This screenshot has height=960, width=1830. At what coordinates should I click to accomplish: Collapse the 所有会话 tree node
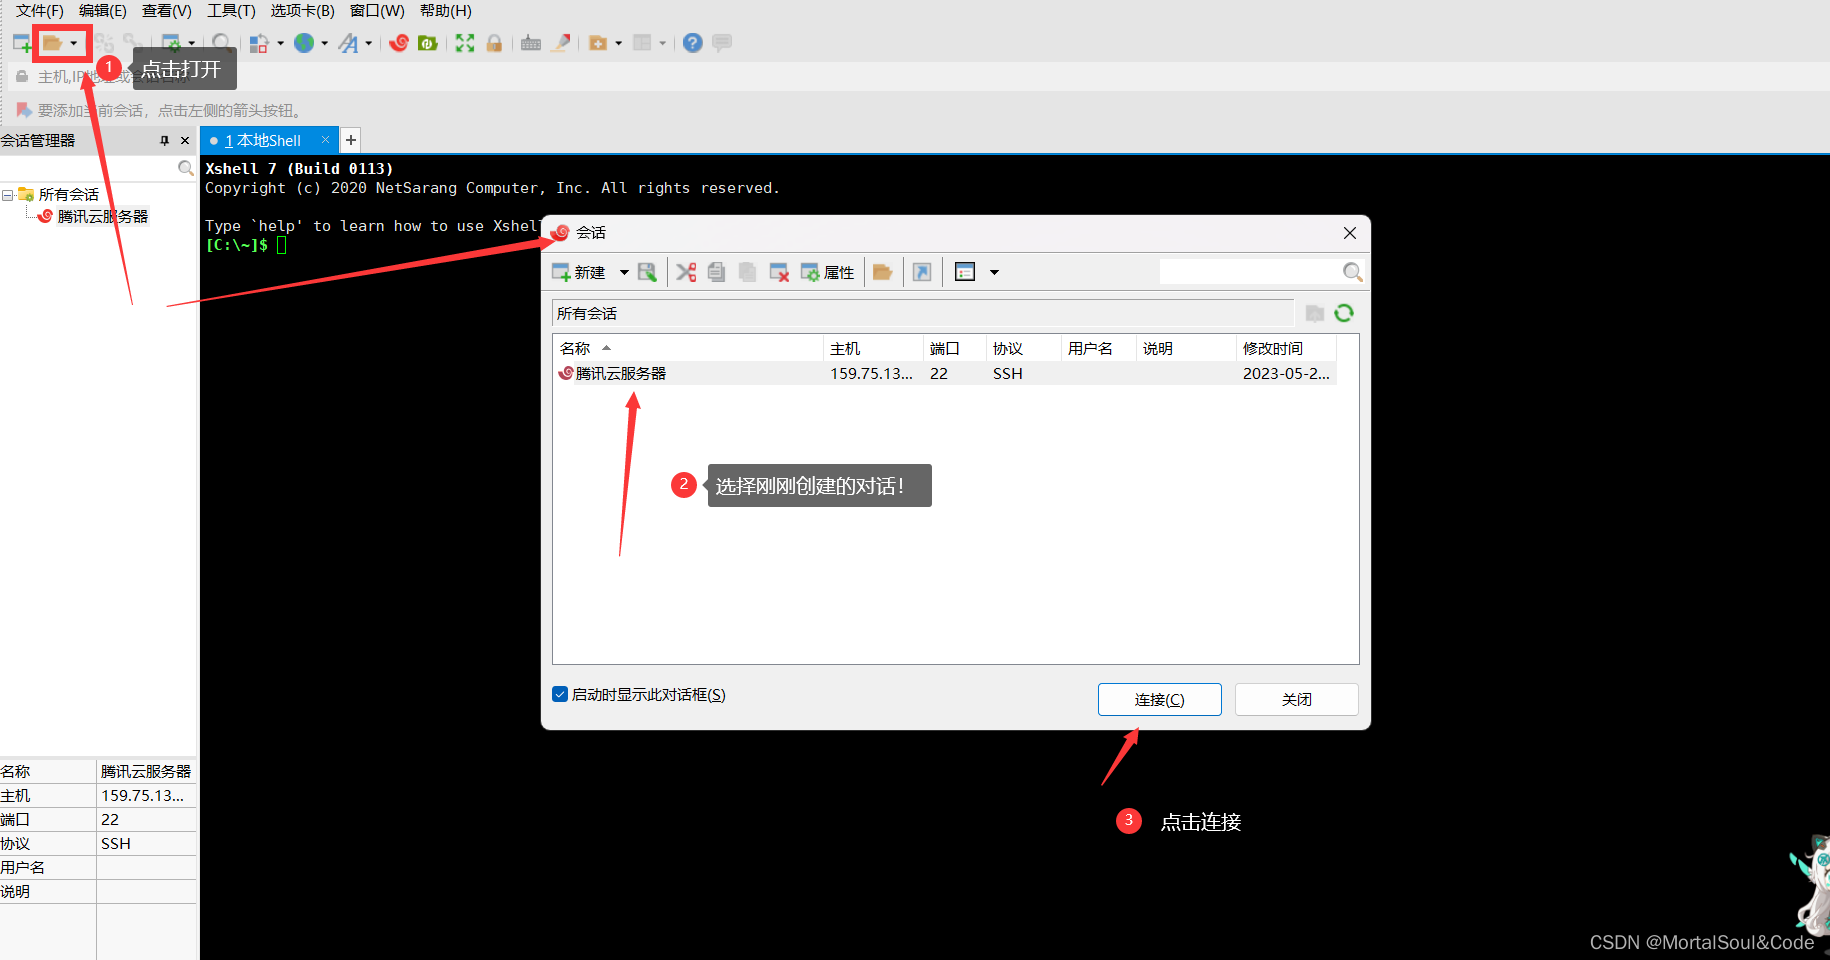(8, 195)
